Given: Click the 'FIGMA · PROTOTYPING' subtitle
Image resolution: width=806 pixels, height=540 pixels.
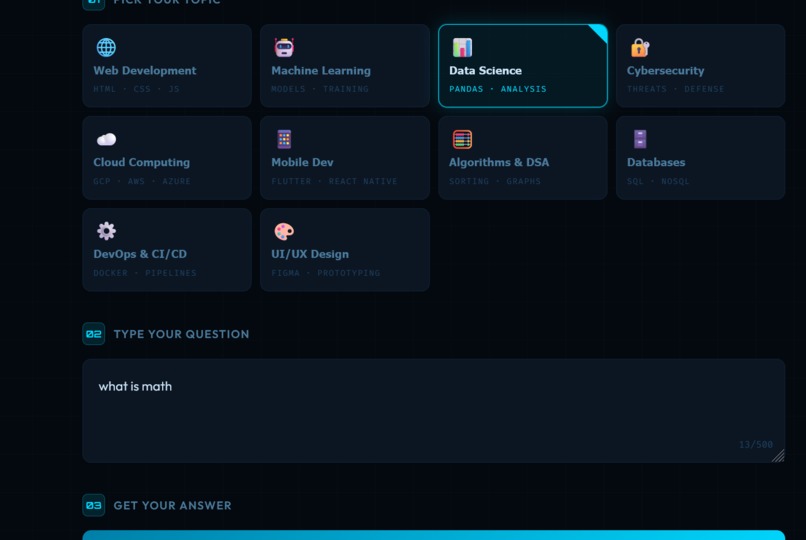Looking at the screenshot, I should coord(325,273).
